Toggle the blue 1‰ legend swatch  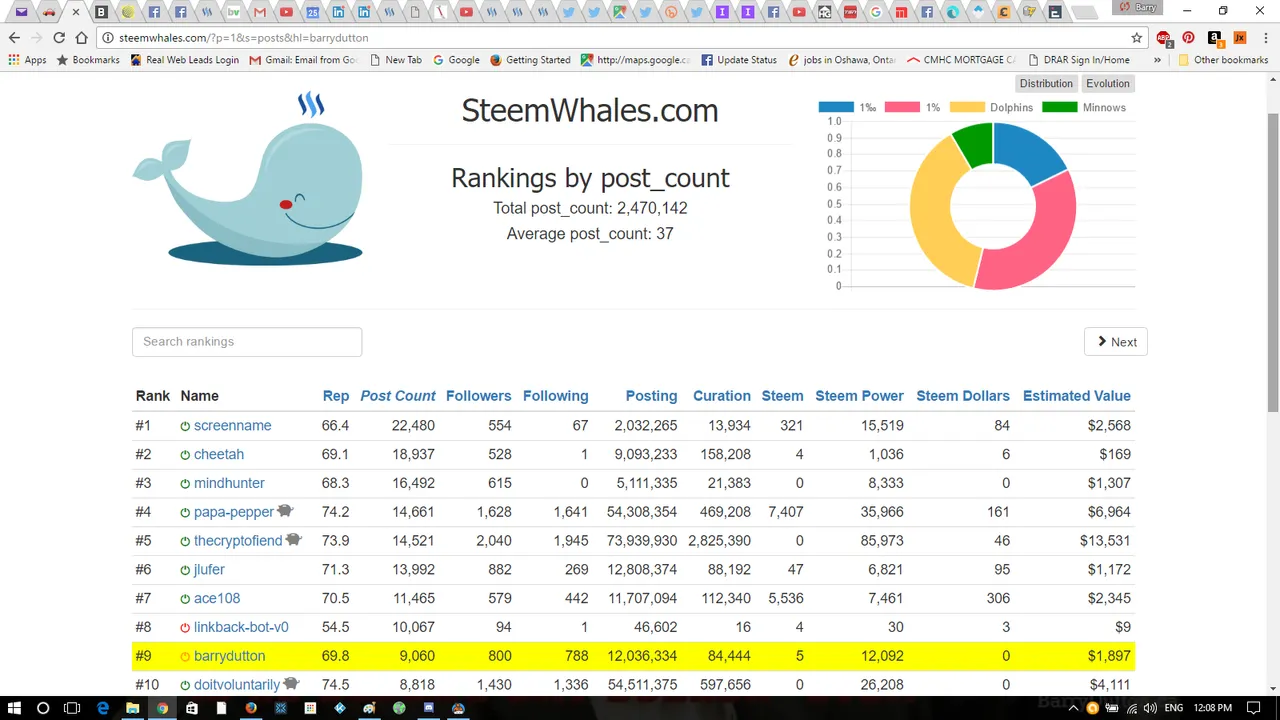[836, 107]
